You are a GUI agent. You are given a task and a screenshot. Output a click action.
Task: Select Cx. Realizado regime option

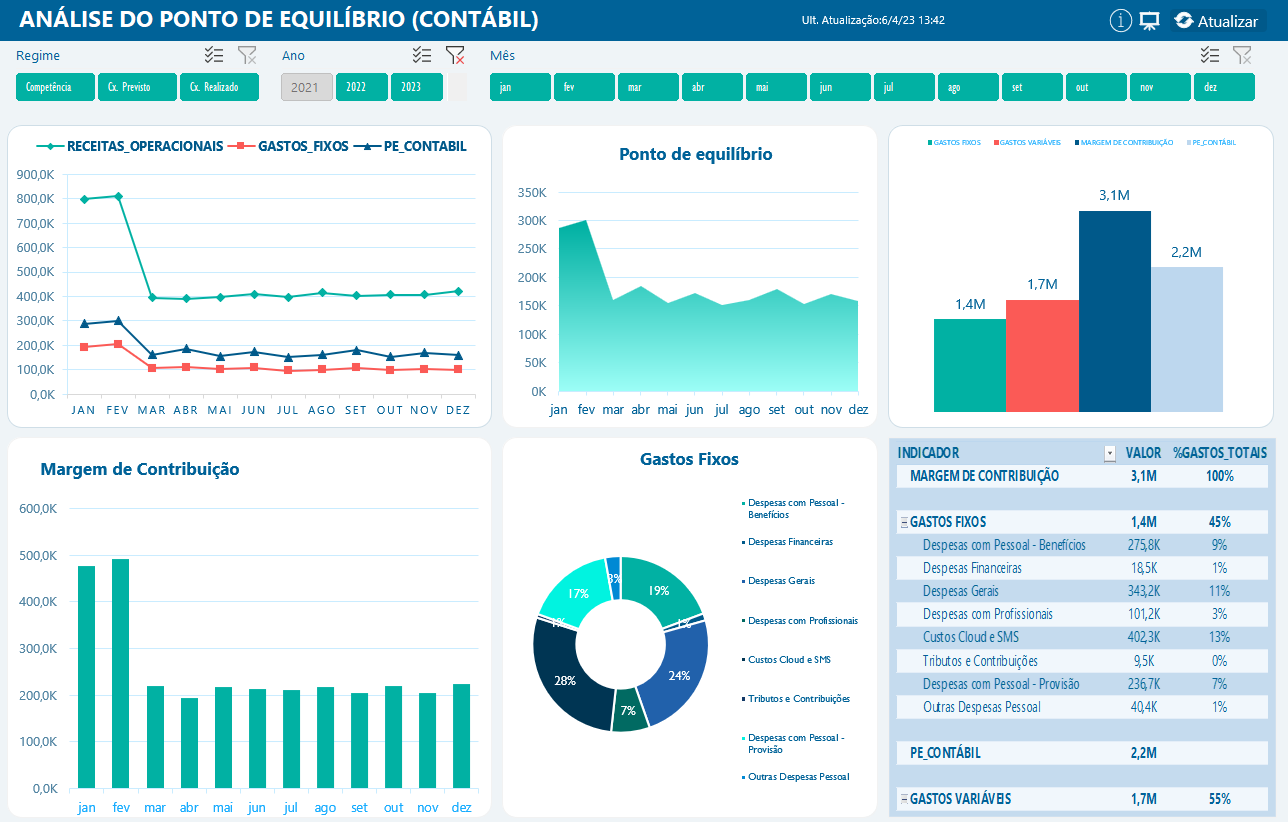click(219, 87)
